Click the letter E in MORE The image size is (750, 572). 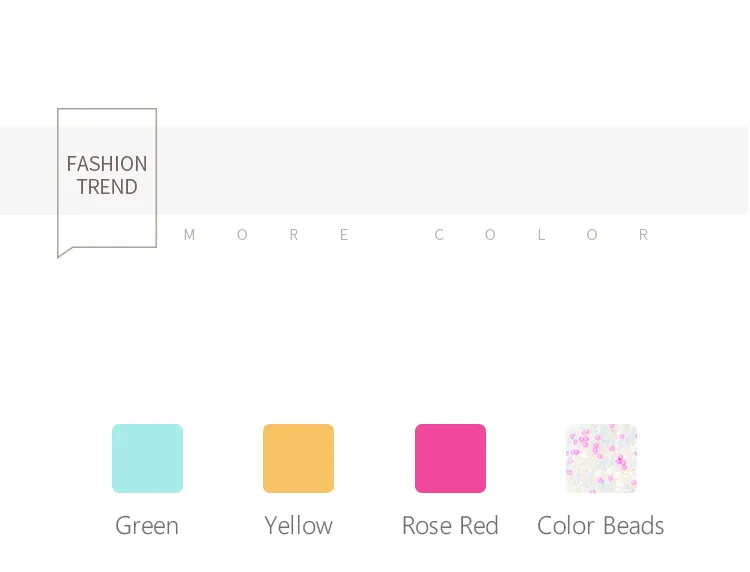344,235
